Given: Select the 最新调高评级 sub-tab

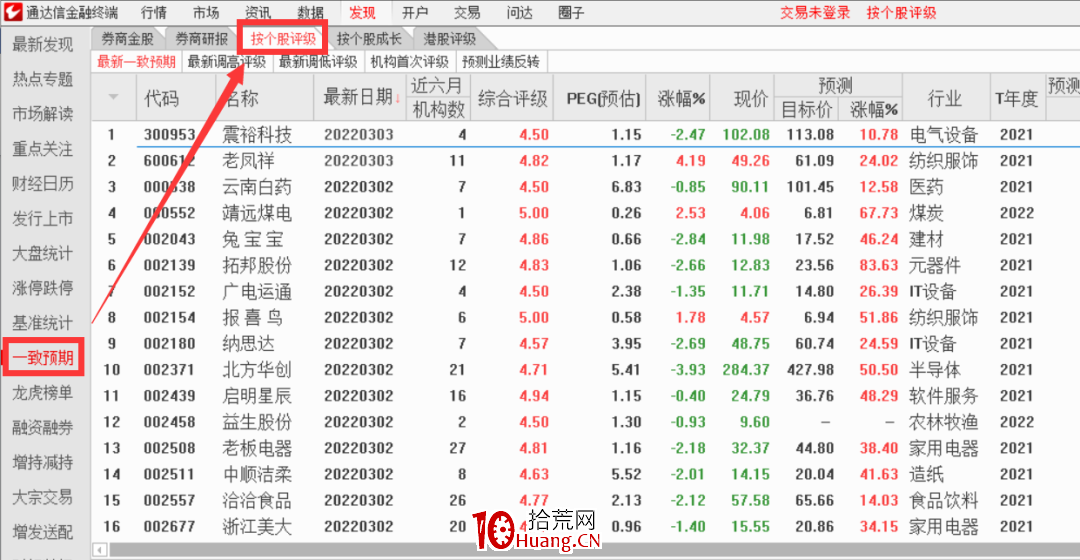Looking at the screenshot, I should point(227,62).
